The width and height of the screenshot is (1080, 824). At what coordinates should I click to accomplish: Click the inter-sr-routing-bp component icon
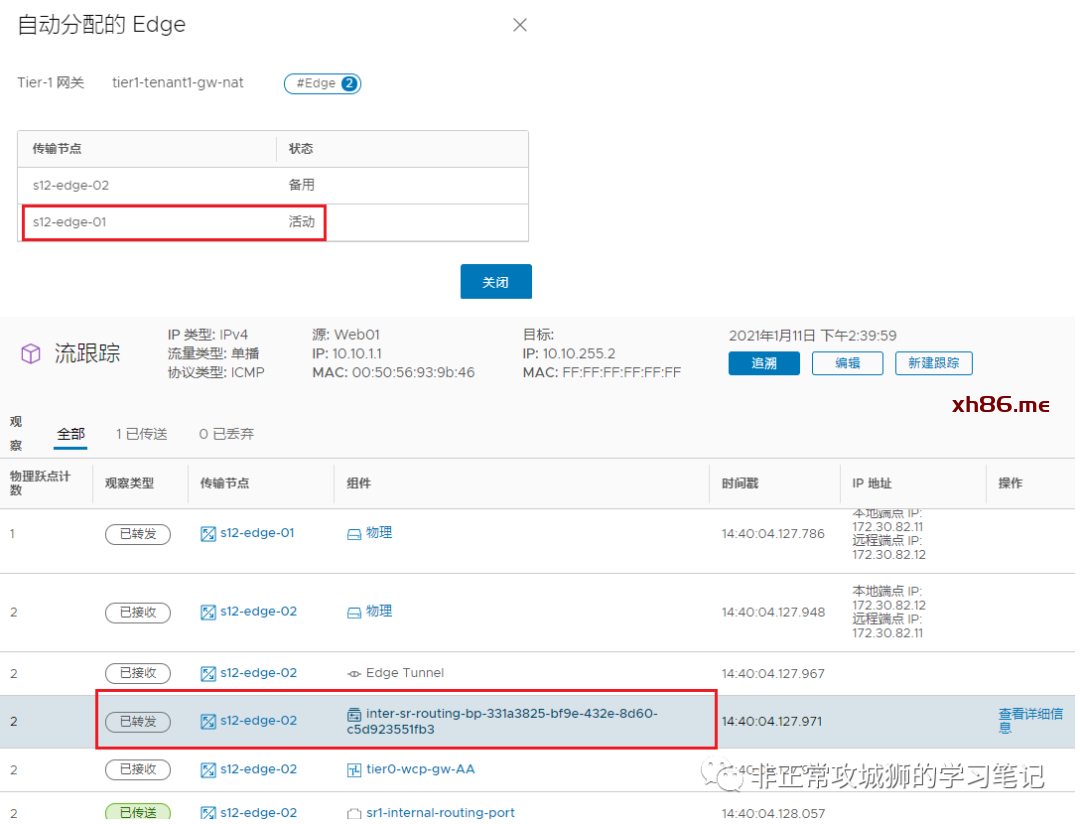tap(353, 715)
